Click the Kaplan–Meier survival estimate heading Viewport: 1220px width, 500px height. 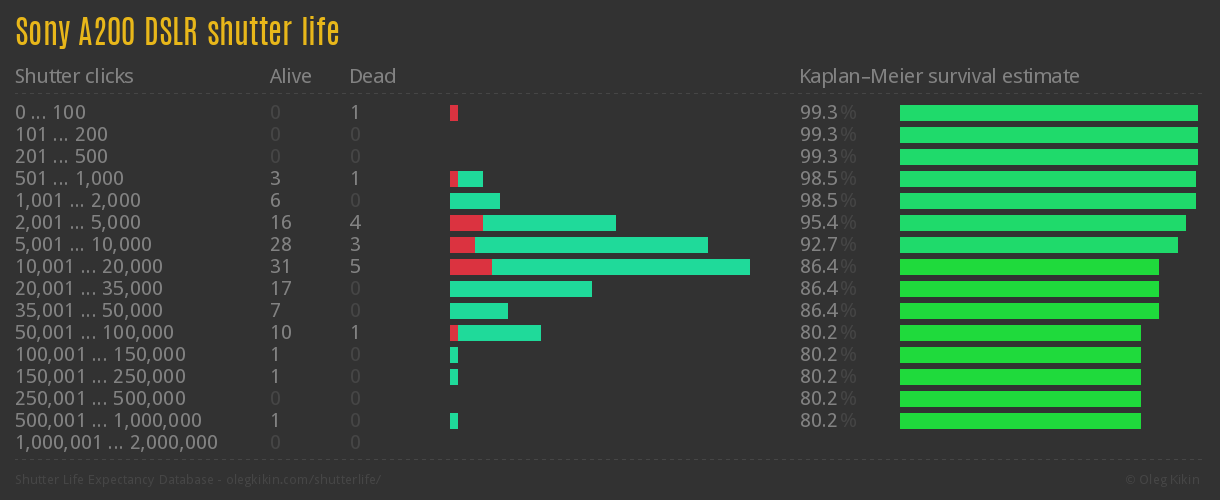pos(939,76)
